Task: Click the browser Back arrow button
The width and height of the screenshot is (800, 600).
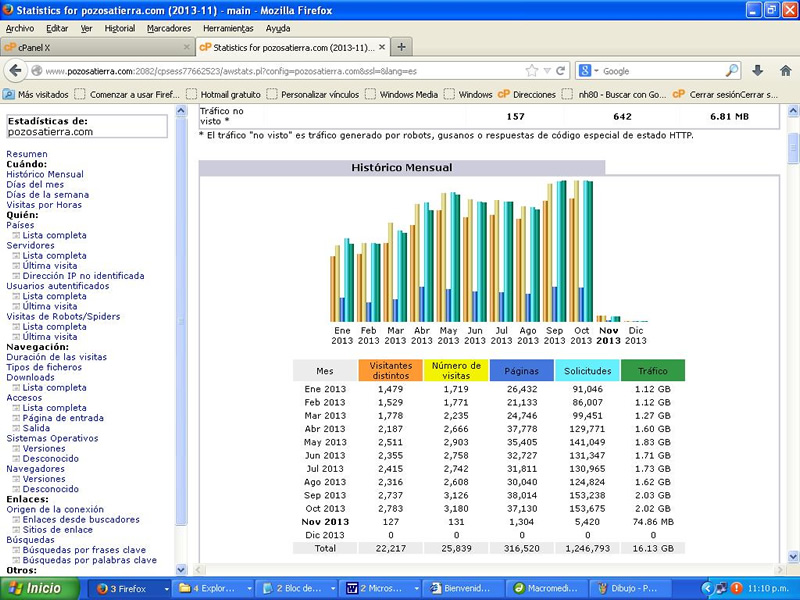Action: pyautogui.click(x=14, y=71)
